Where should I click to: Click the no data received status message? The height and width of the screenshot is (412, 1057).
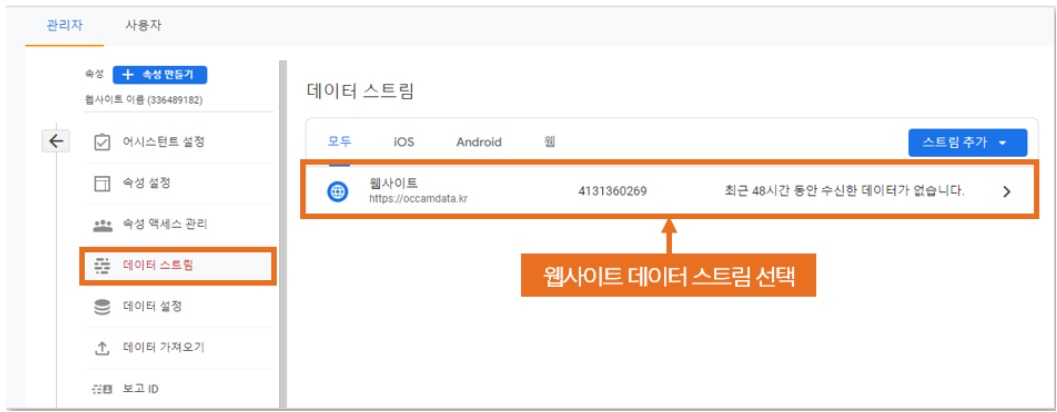click(x=843, y=191)
